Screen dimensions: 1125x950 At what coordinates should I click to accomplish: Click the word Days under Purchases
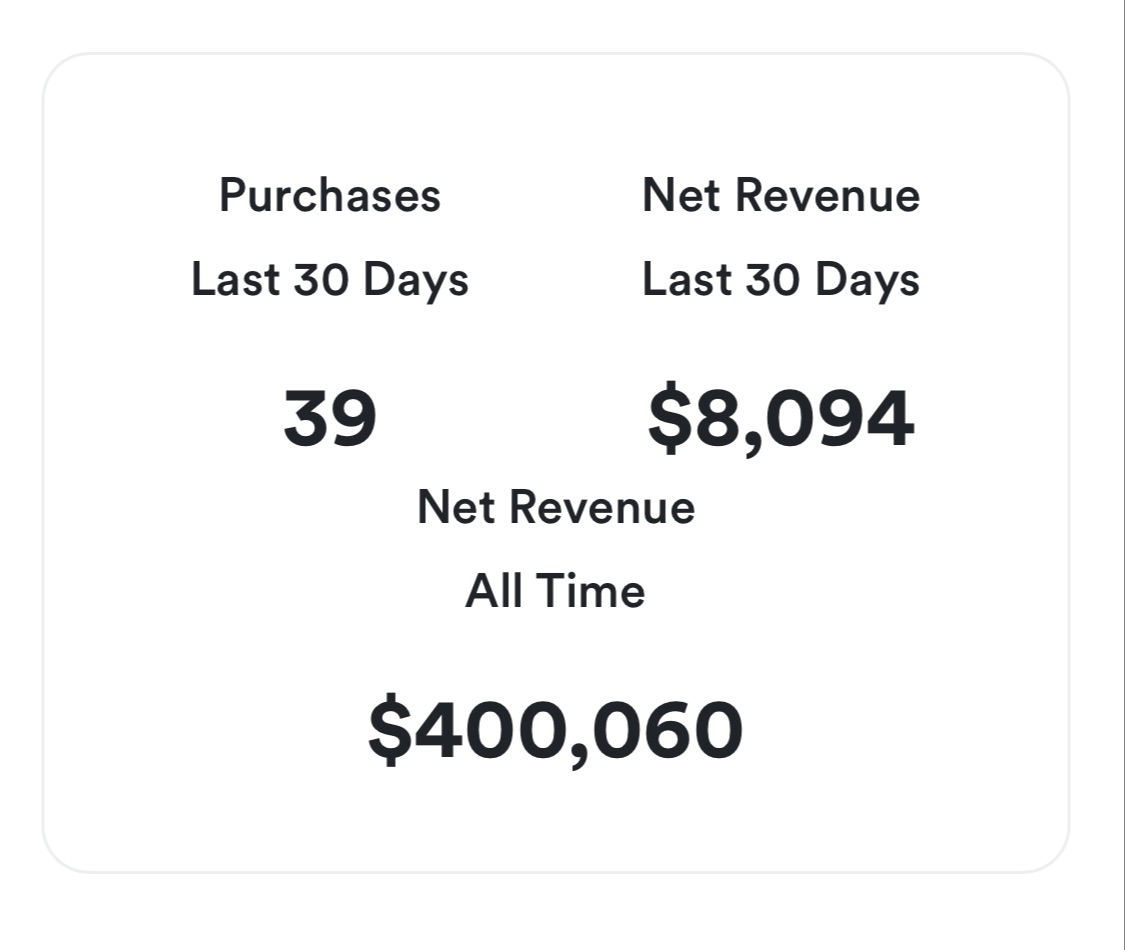pos(416,281)
